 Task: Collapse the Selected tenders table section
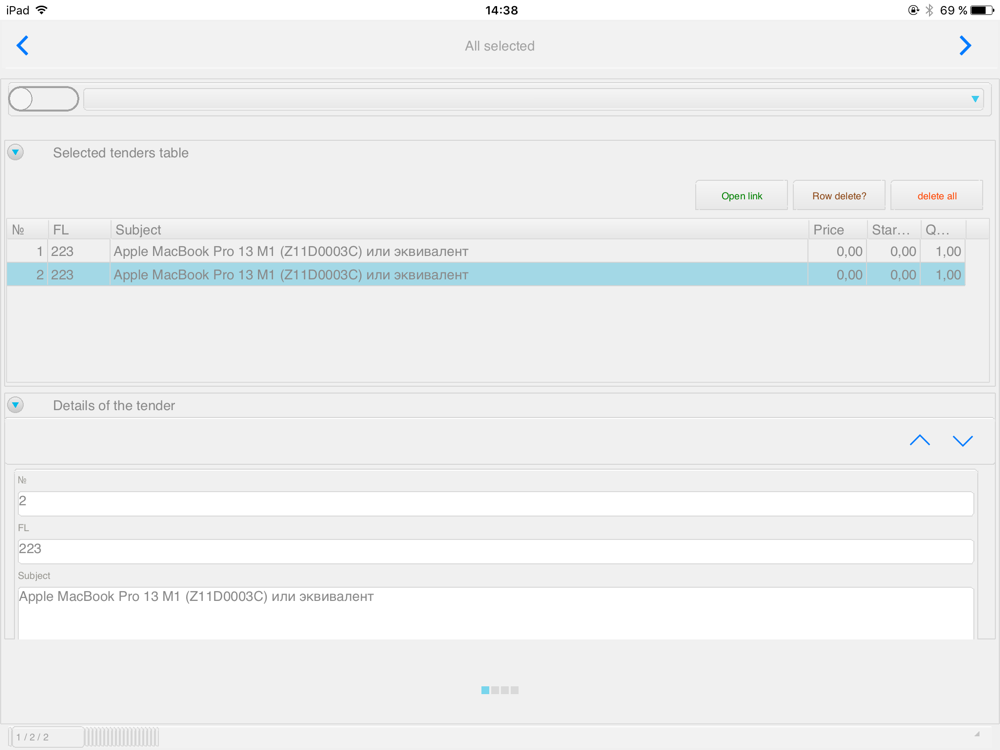tap(16, 152)
